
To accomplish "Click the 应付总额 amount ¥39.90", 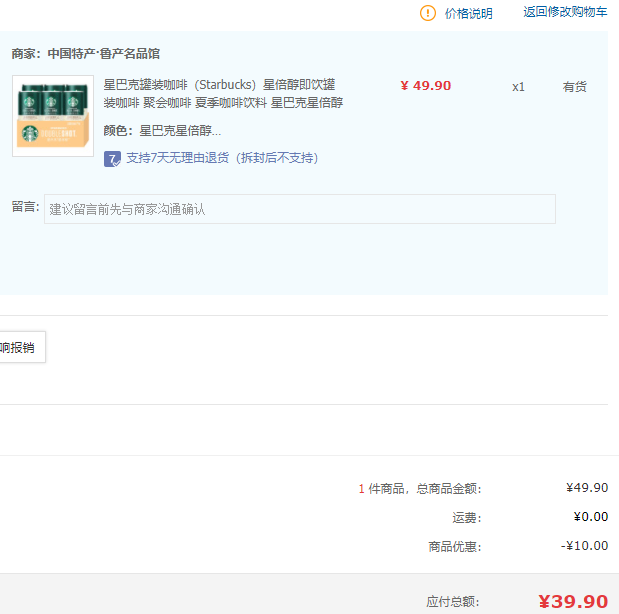I will pyautogui.click(x=573, y=601).
